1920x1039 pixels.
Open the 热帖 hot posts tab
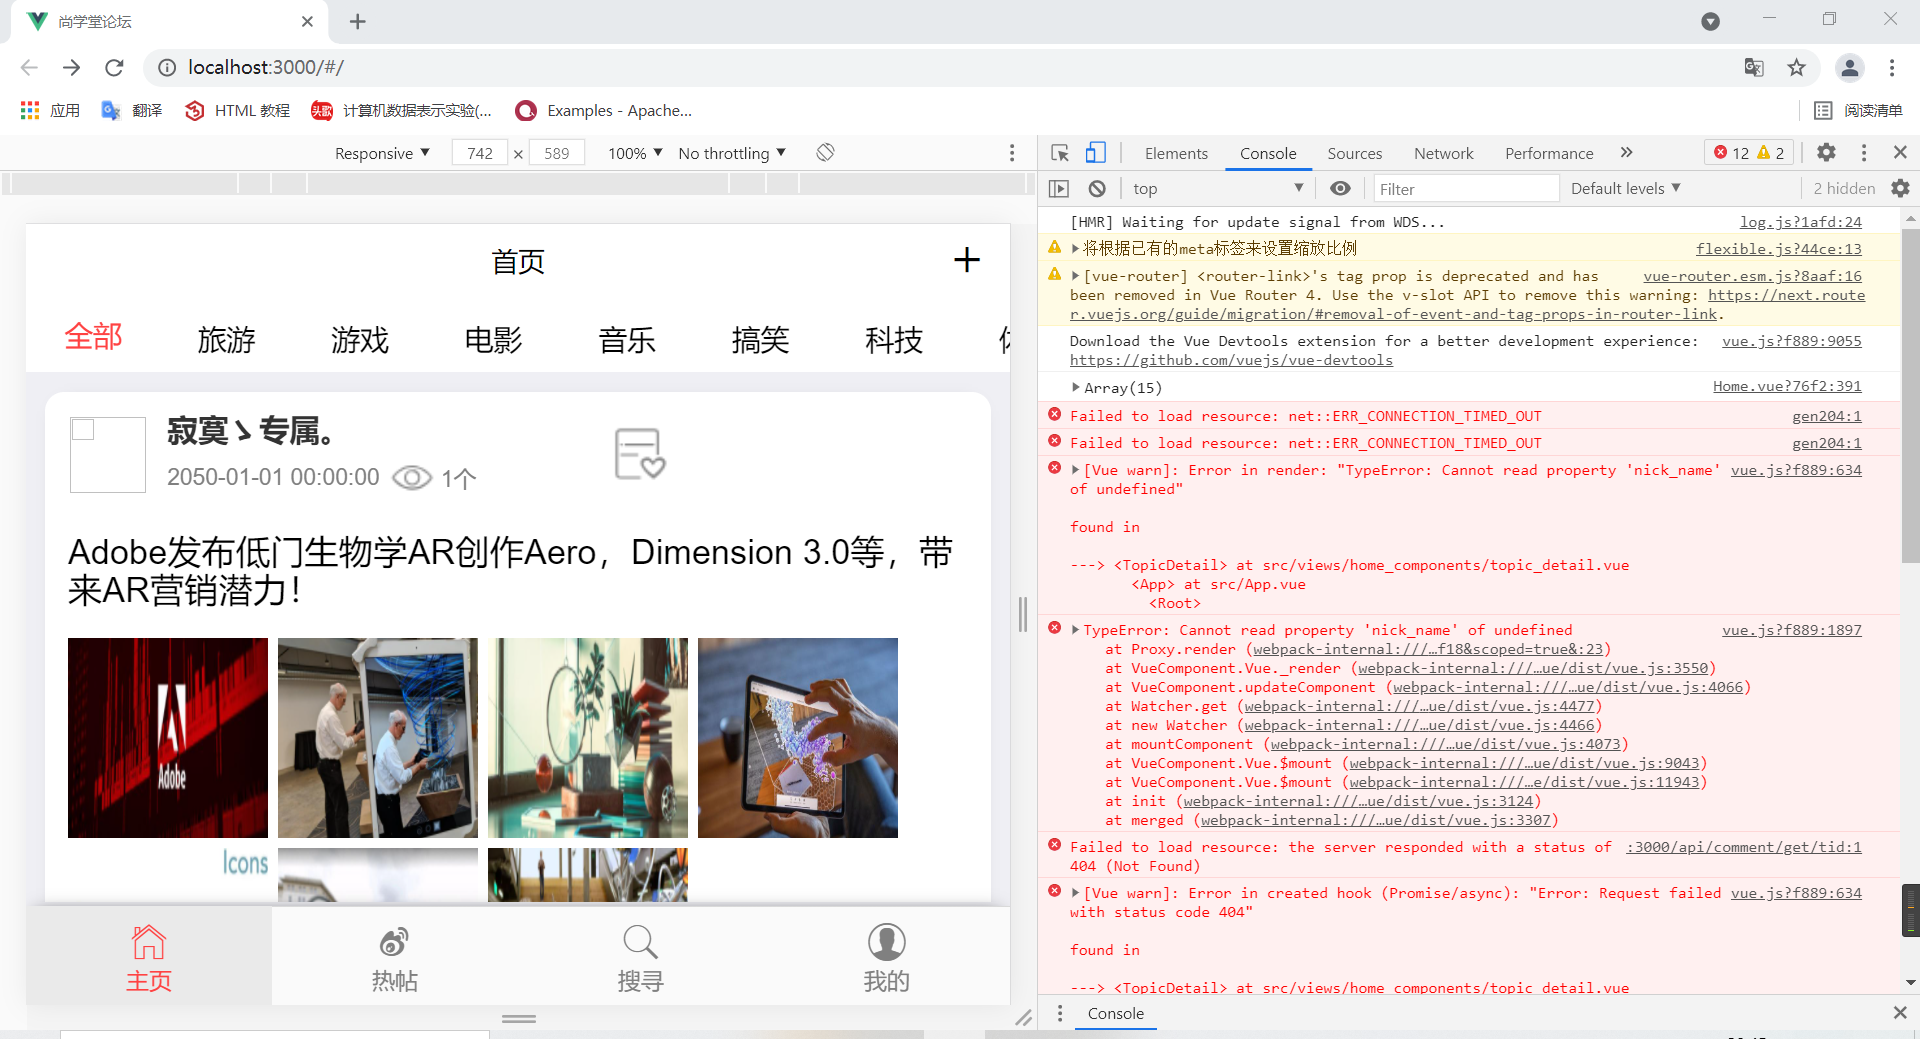click(394, 958)
